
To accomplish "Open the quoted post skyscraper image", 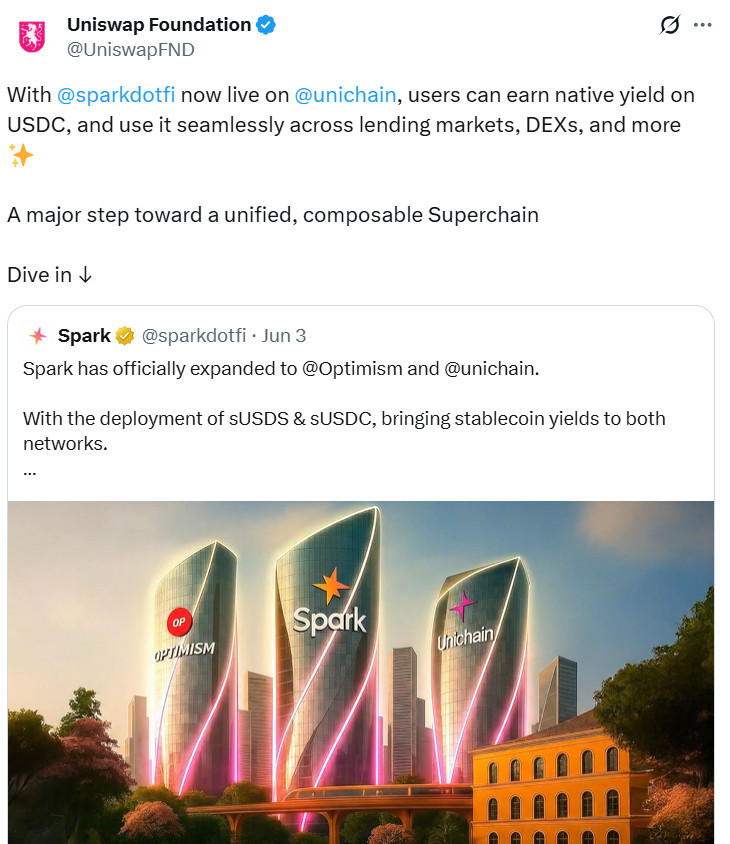I will (361, 672).
